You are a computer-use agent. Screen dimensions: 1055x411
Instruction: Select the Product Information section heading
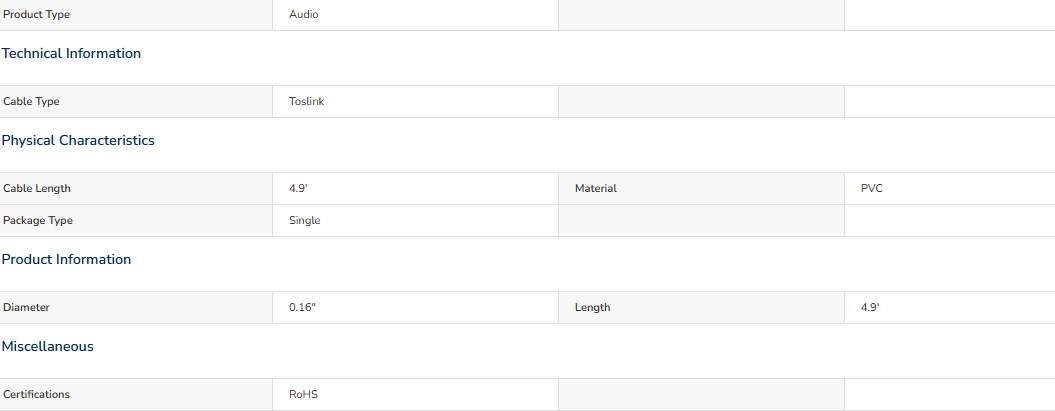click(66, 259)
